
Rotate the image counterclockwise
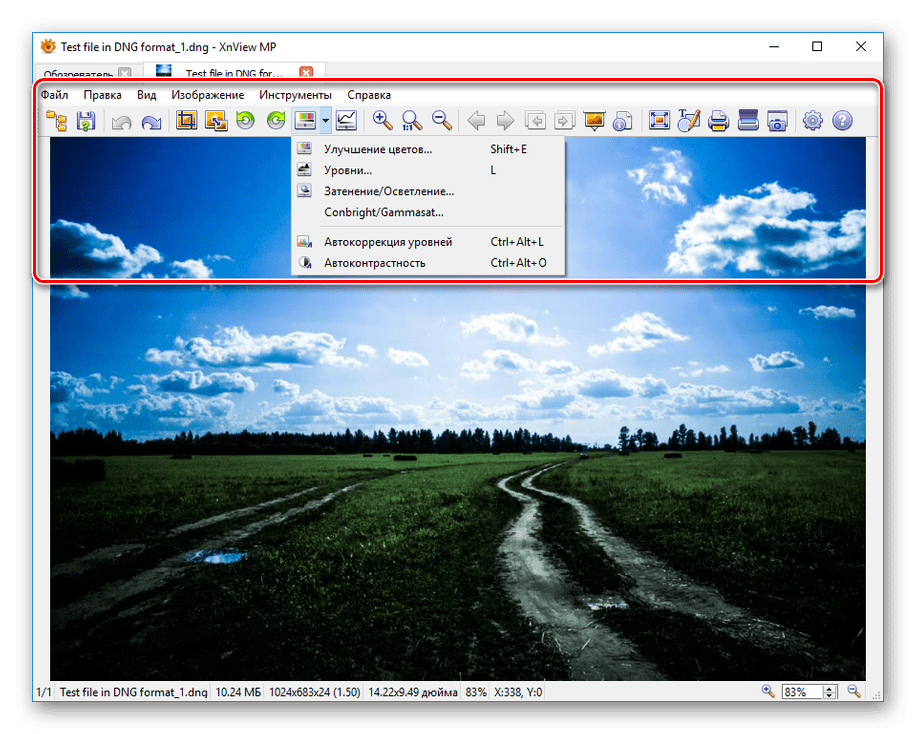pos(245,120)
